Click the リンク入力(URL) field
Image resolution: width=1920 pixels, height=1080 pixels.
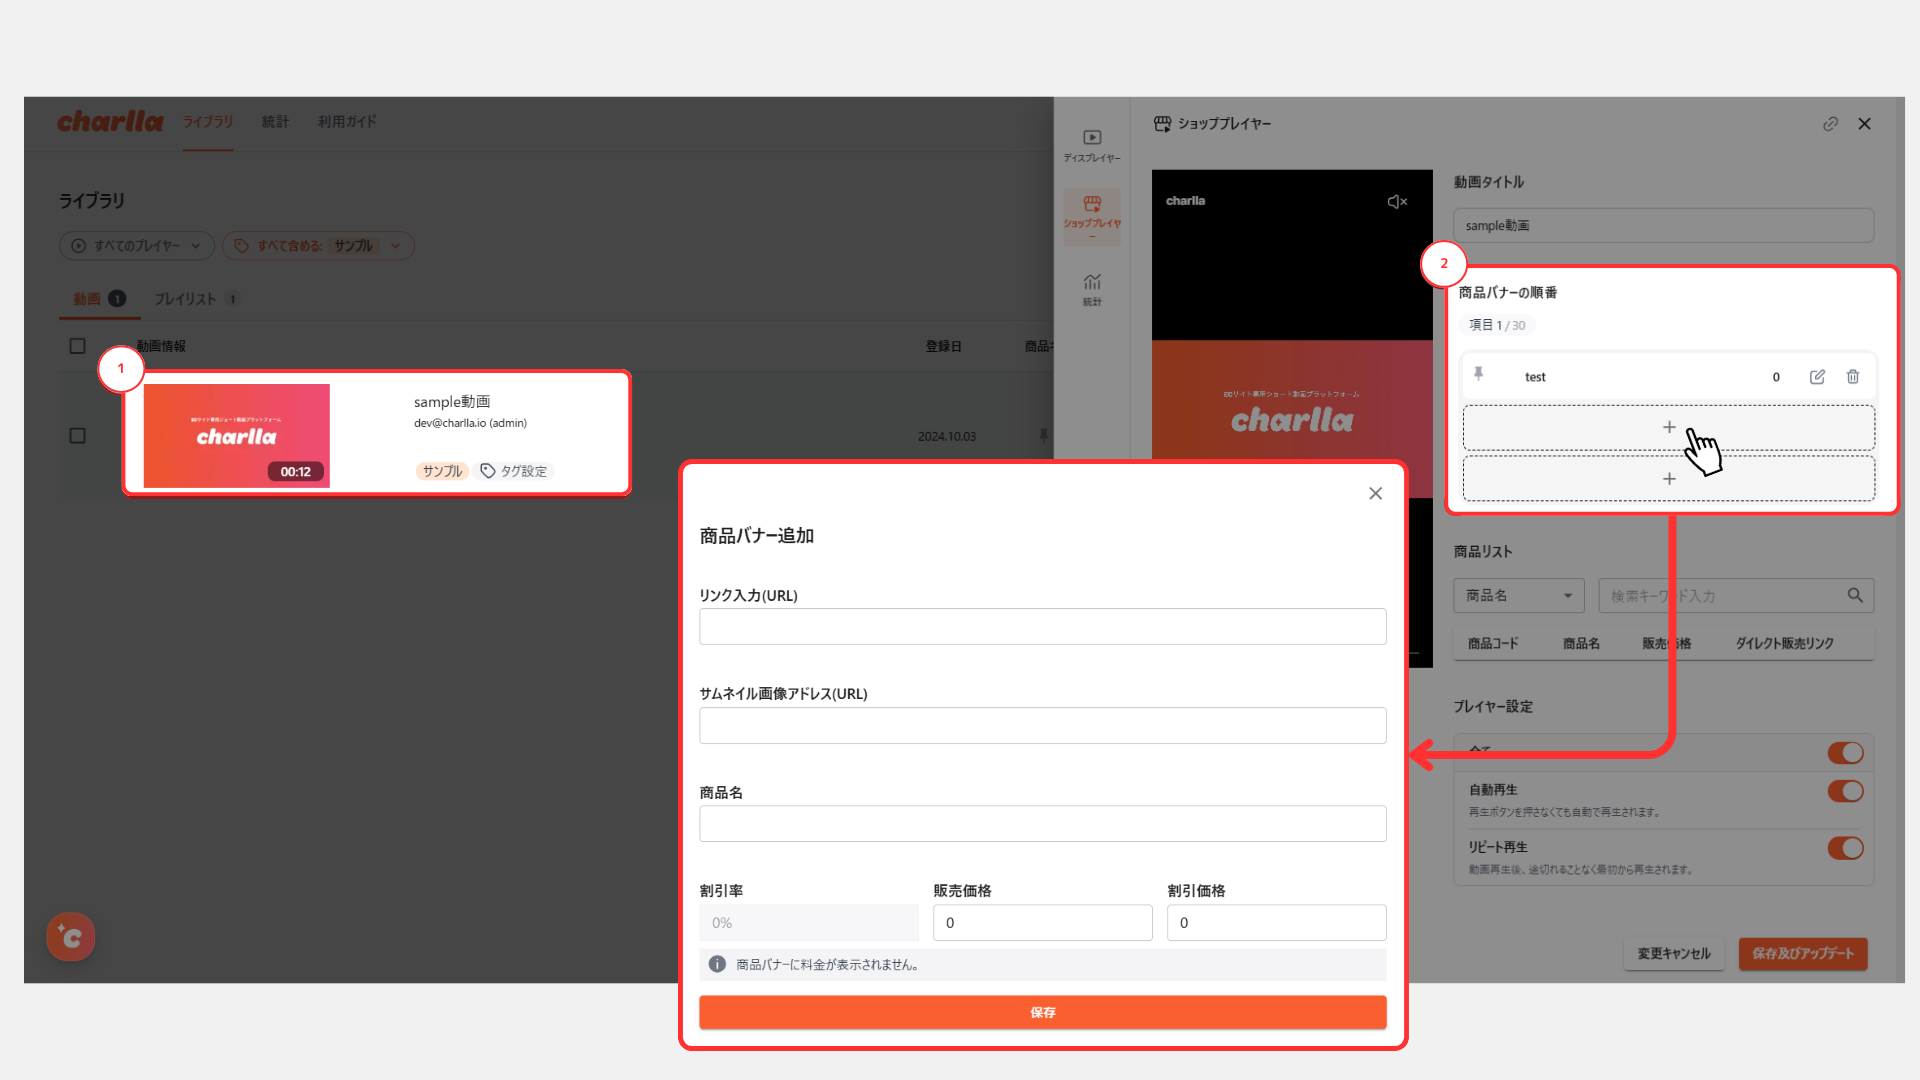[x=1043, y=627]
